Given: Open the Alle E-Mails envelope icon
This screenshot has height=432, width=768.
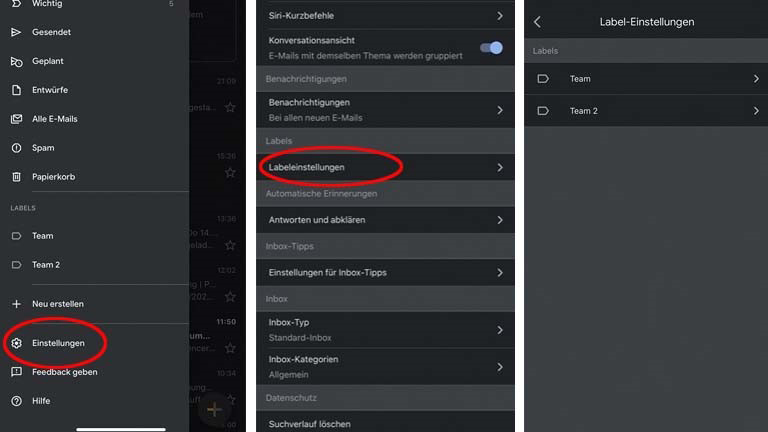Looking at the screenshot, I should click(16, 119).
